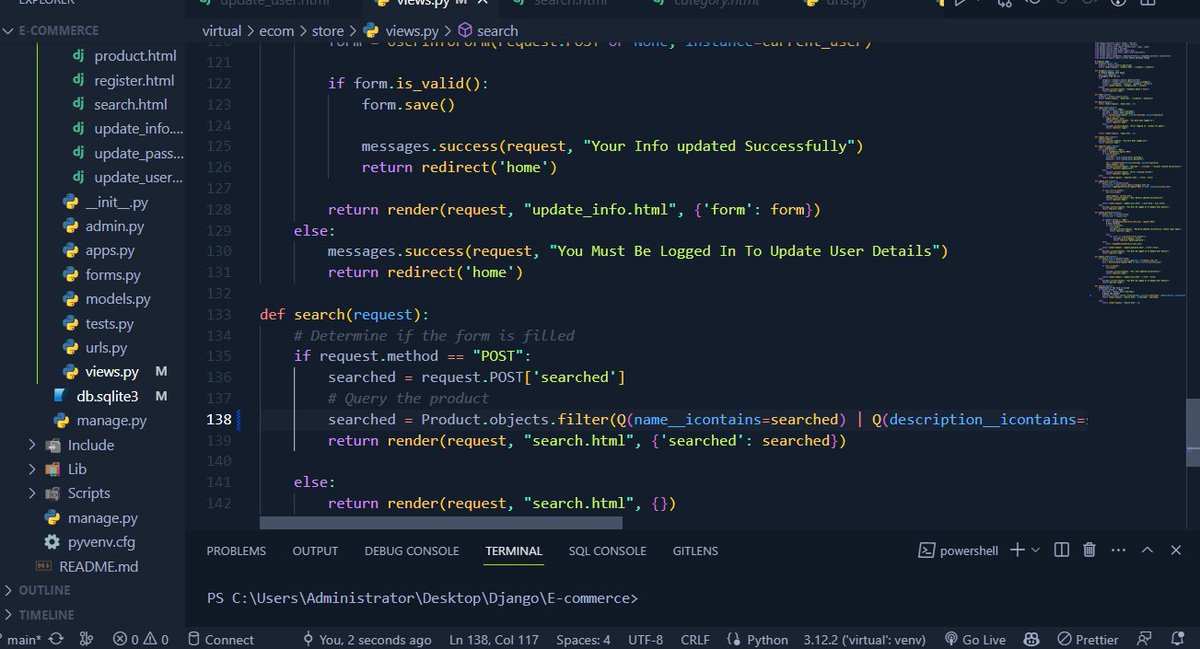The height and width of the screenshot is (649, 1200).
Task: Switch to the GITLENS panel tab
Action: (x=695, y=551)
